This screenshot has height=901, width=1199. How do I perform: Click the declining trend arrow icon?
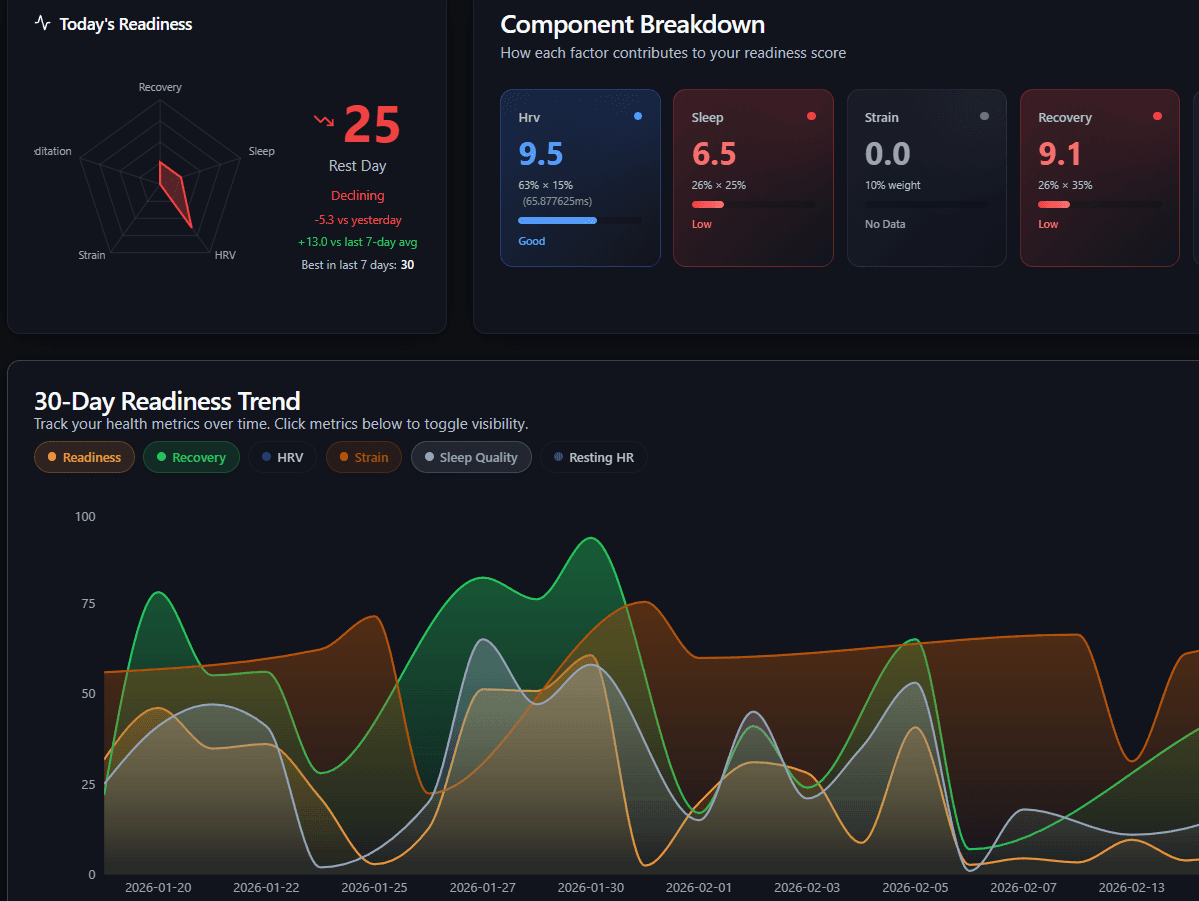[322, 119]
